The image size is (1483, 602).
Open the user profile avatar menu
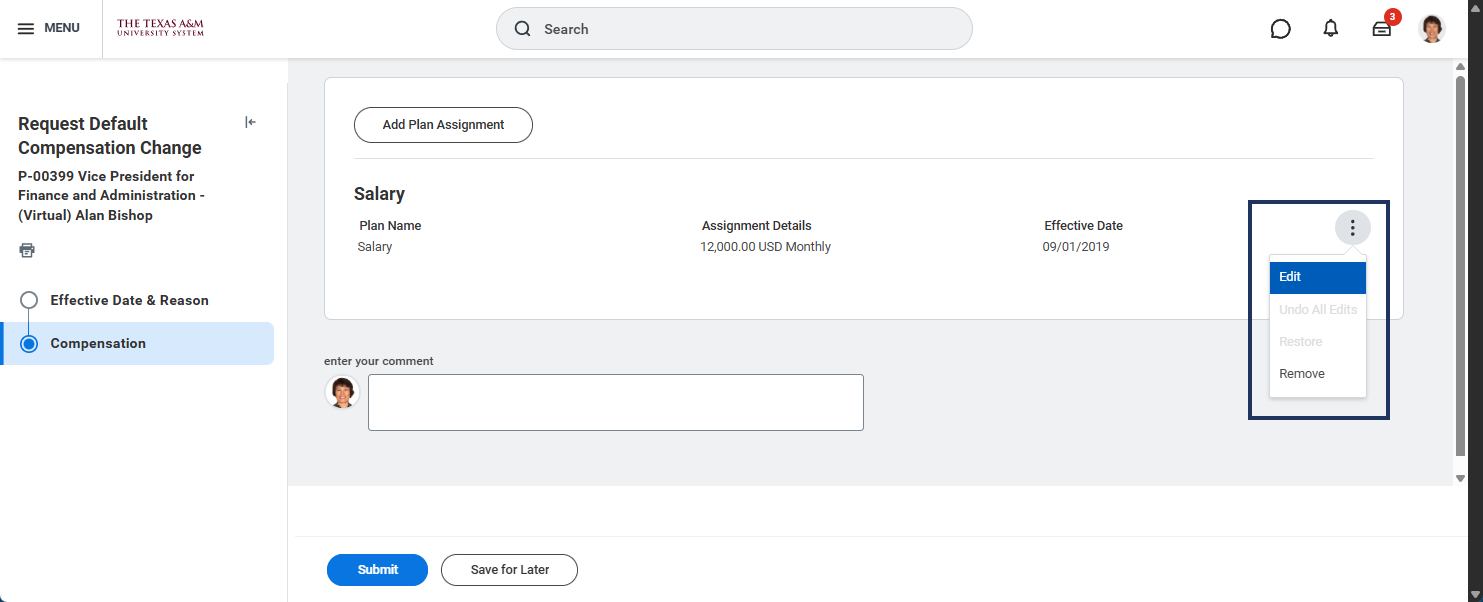(1432, 29)
